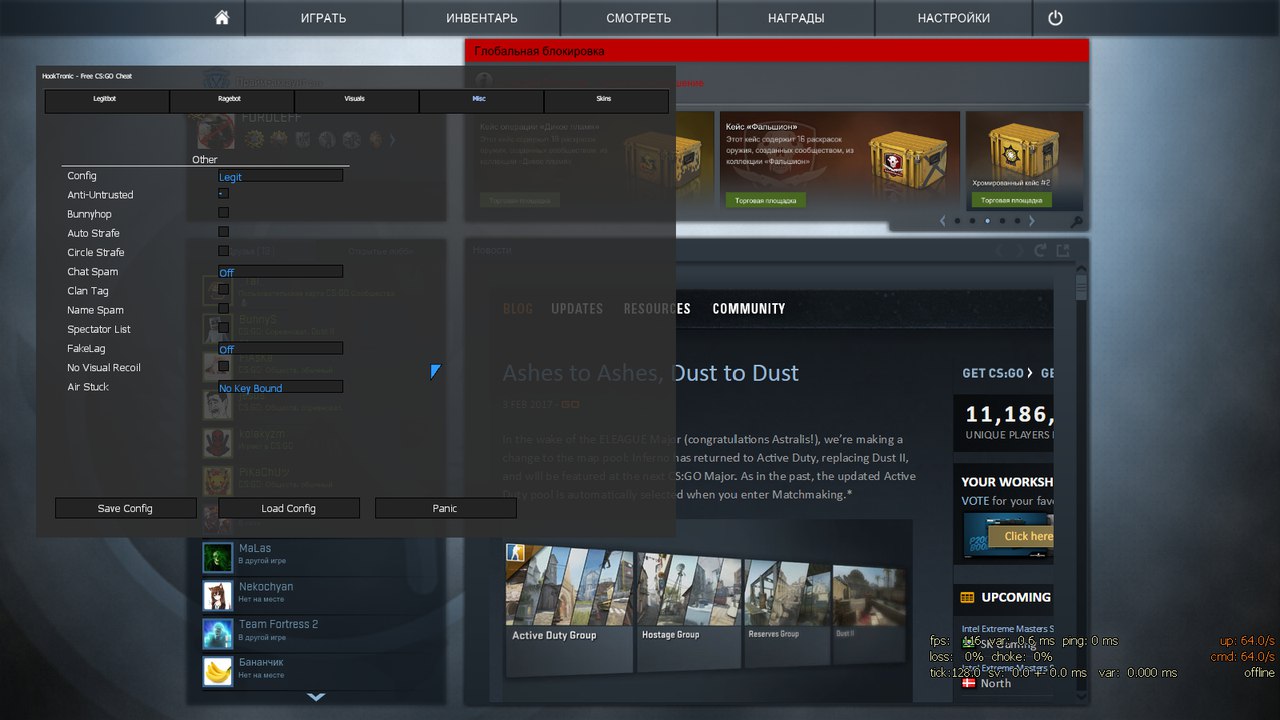Select MaLas friend avatar

(x=218, y=557)
